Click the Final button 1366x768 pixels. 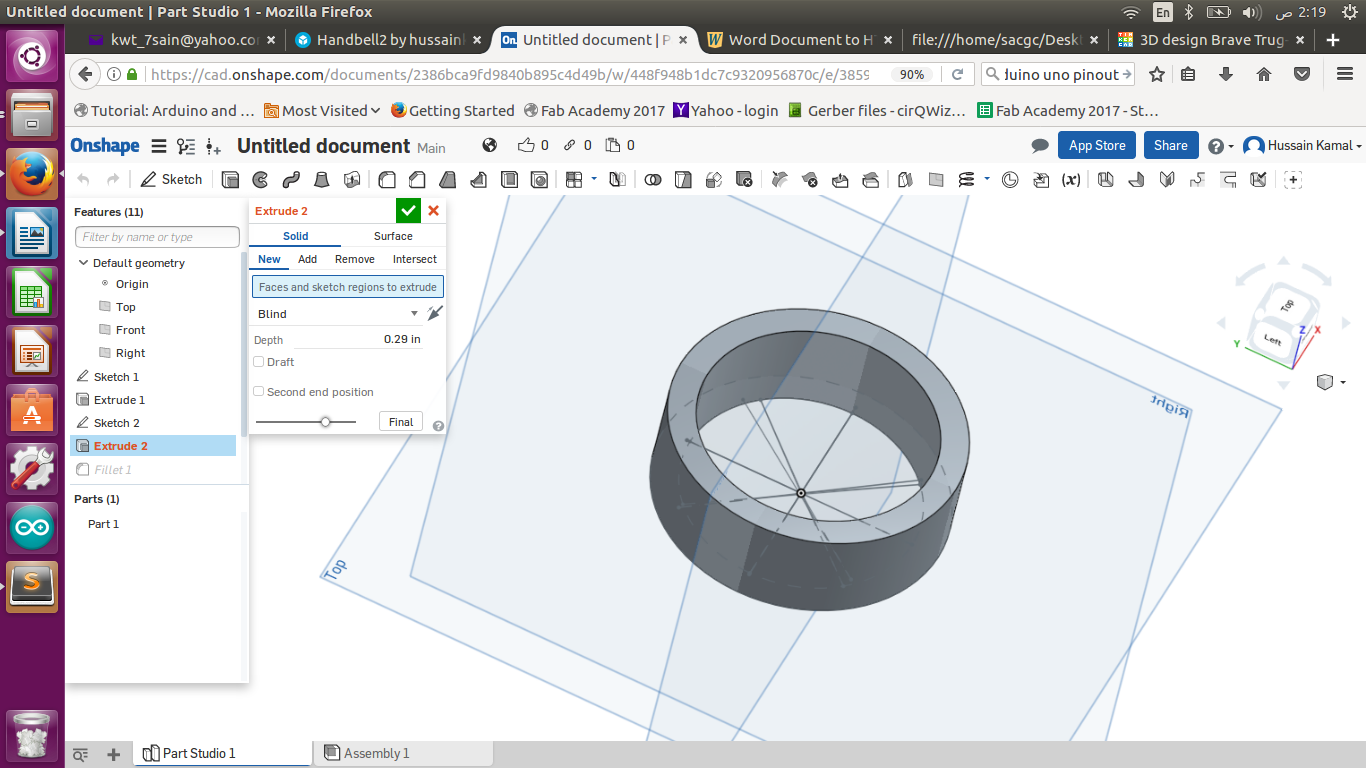pos(401,422)
